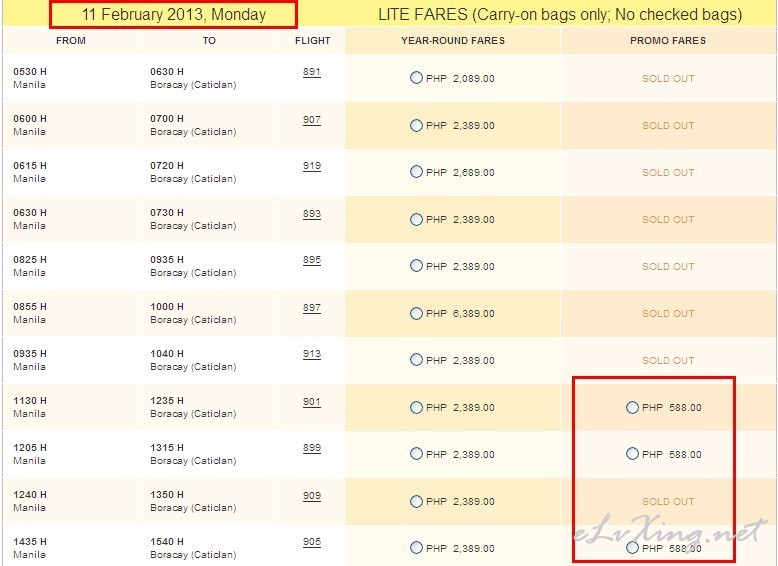The image size is (778, 566).
Task: Click the 1350 H arrival time
Action: click(167, 495)
